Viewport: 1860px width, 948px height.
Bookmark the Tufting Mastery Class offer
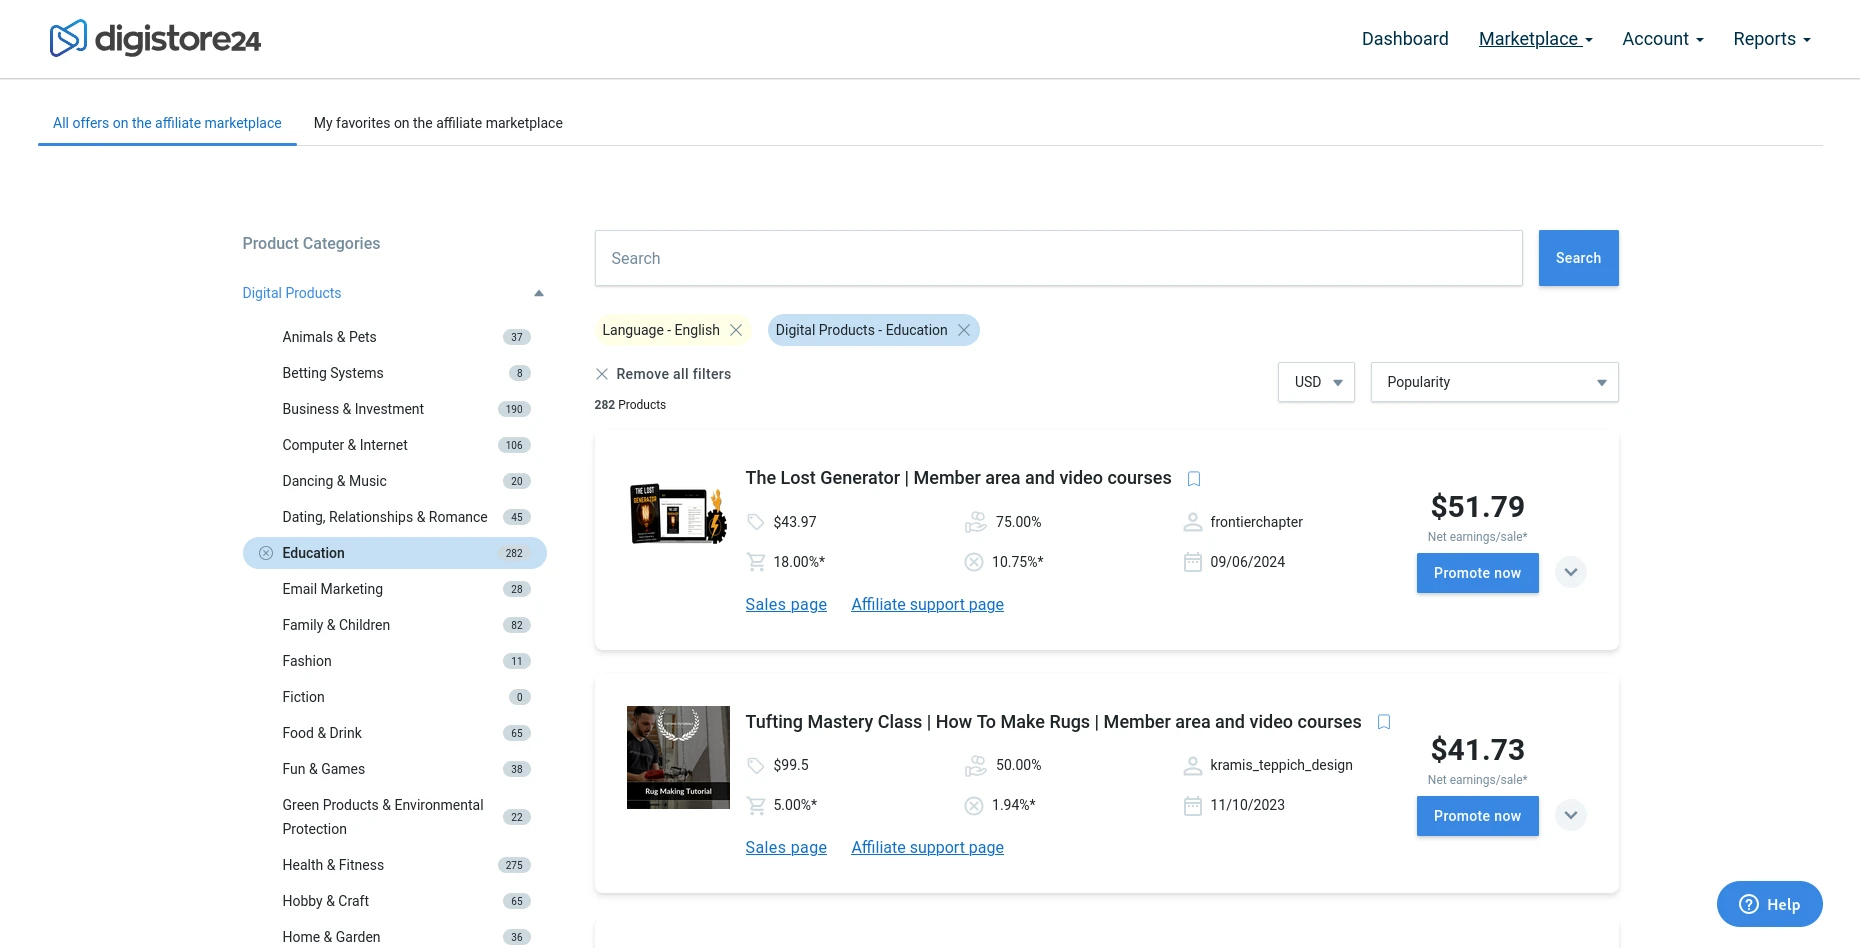(x=1384, y=721)
